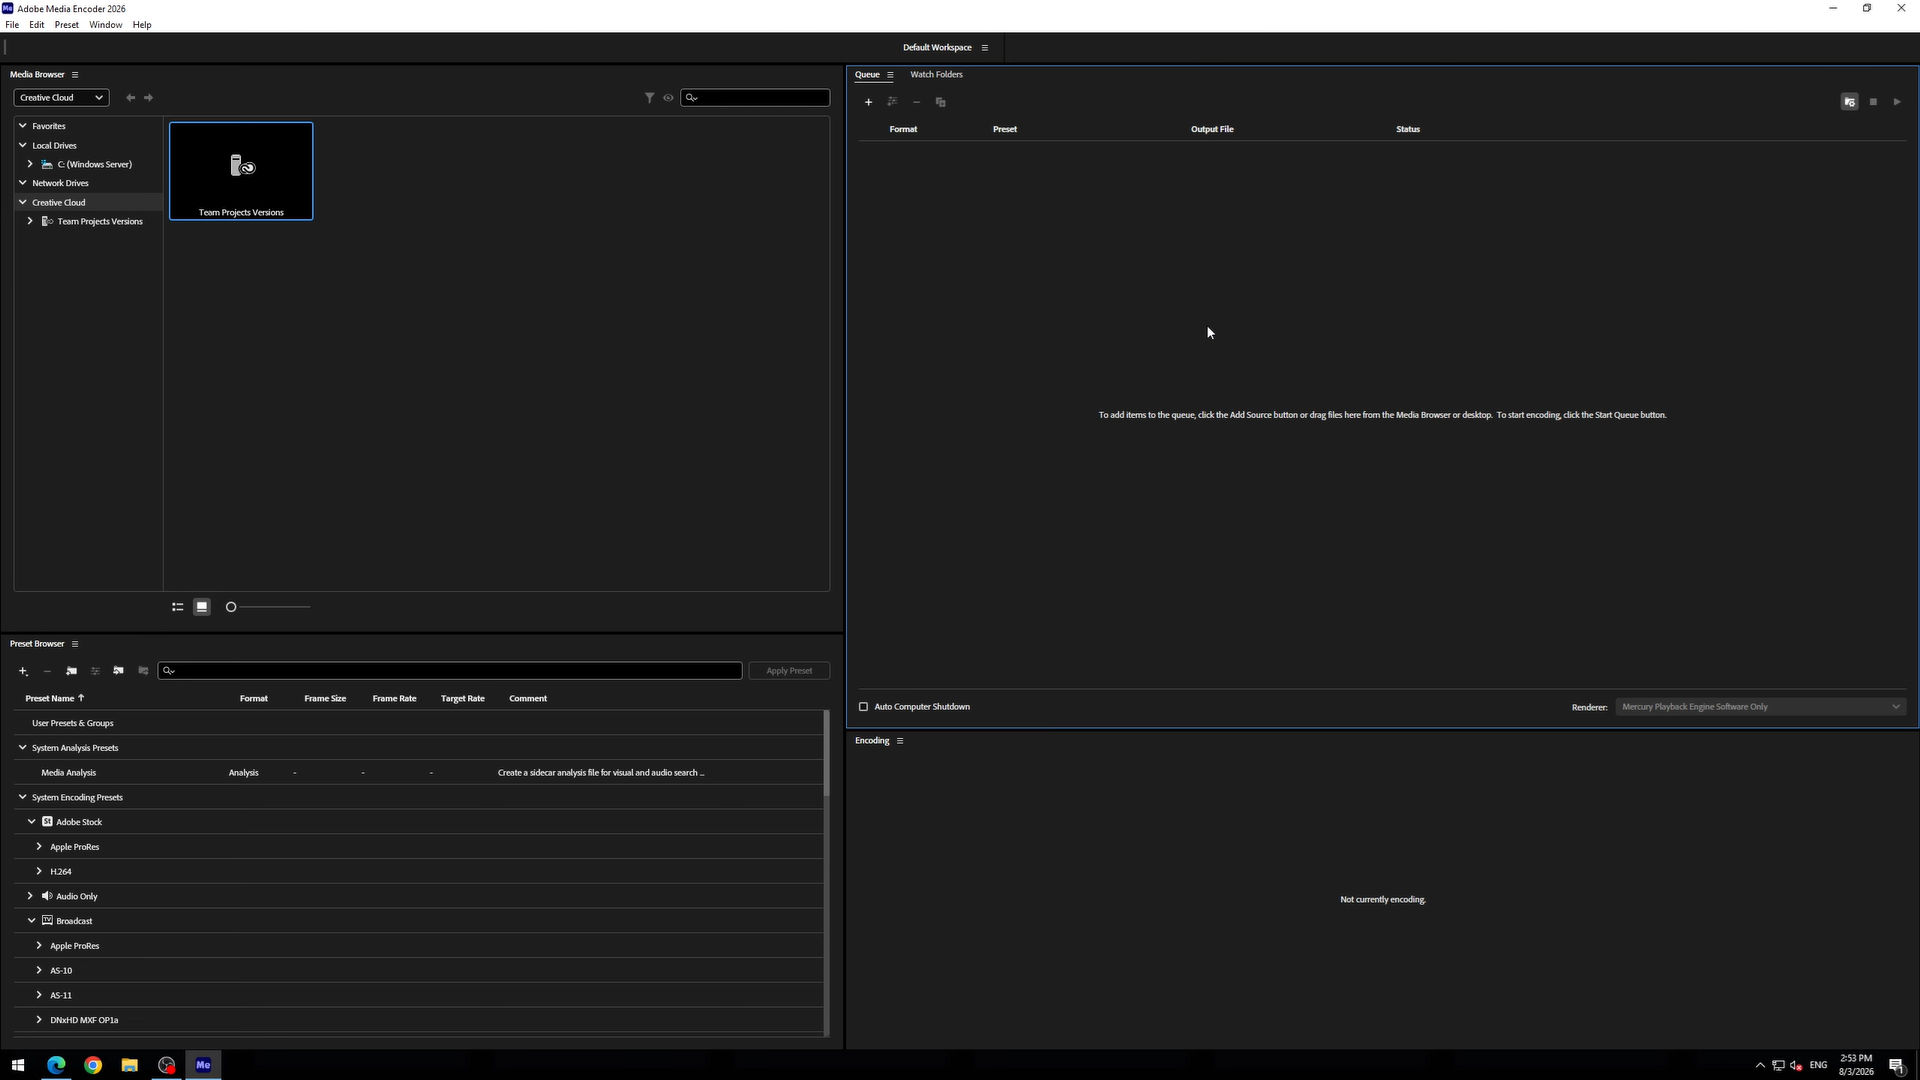
Task: Duplicate the selected Queue item
Action: (940, 102)
